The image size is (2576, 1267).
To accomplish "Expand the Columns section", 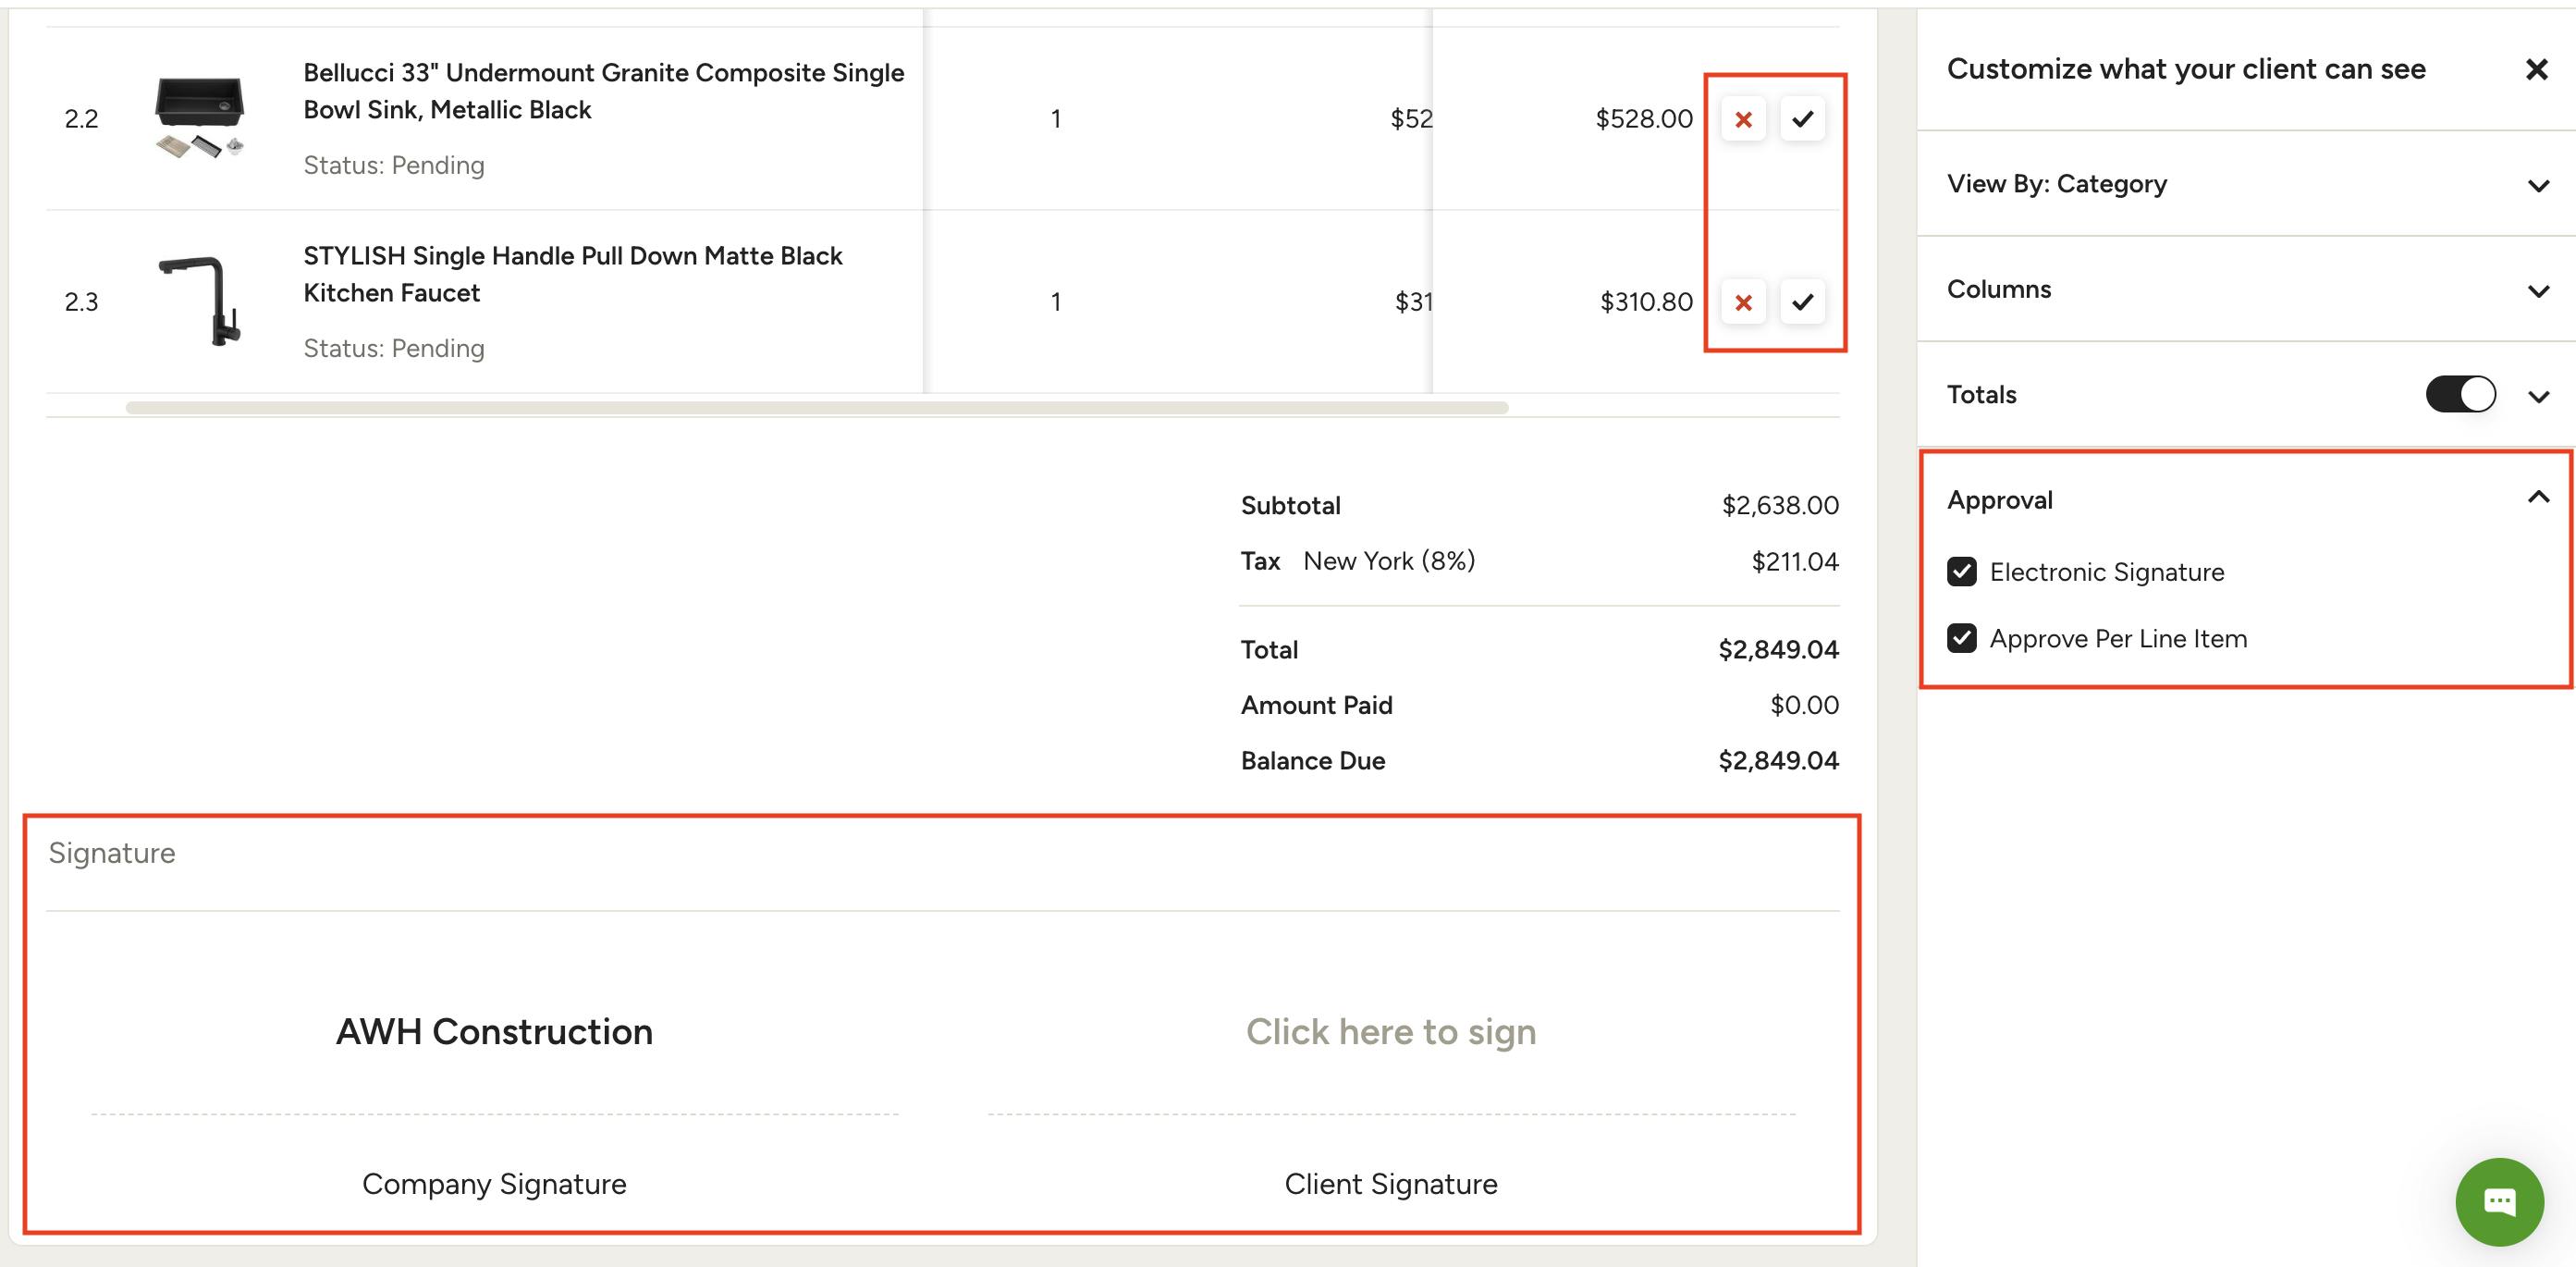I will 2537,291.
